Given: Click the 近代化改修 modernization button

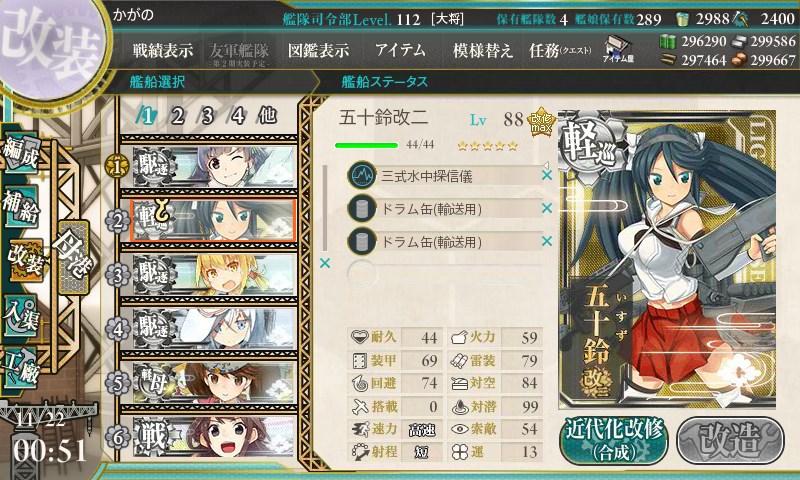Looking at the screenshot, I should pos(613,440).
